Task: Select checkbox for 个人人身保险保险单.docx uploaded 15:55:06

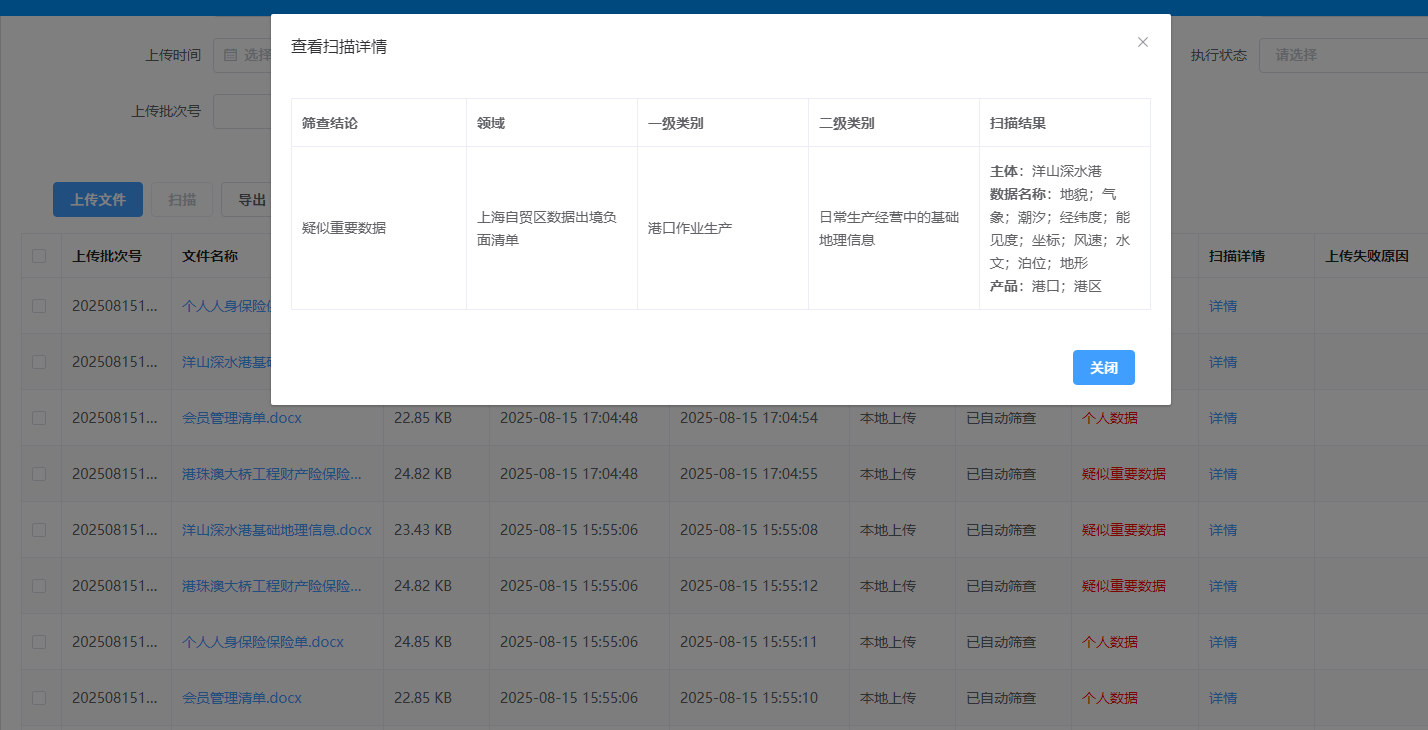Action: [39, 642]
